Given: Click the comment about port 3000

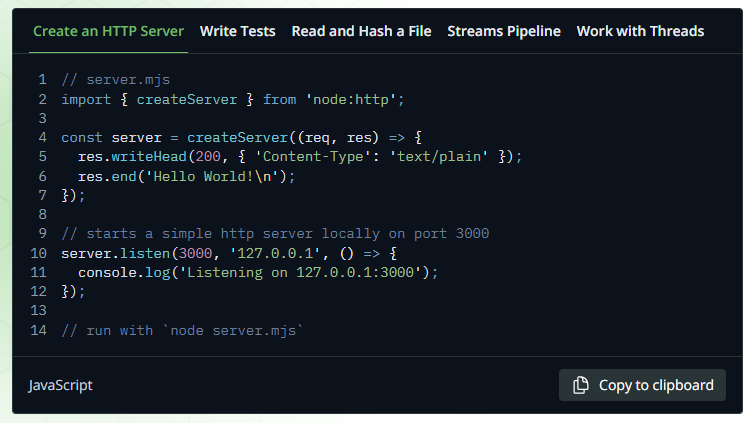Looking at the screenshot, I should tap(275, 234).
